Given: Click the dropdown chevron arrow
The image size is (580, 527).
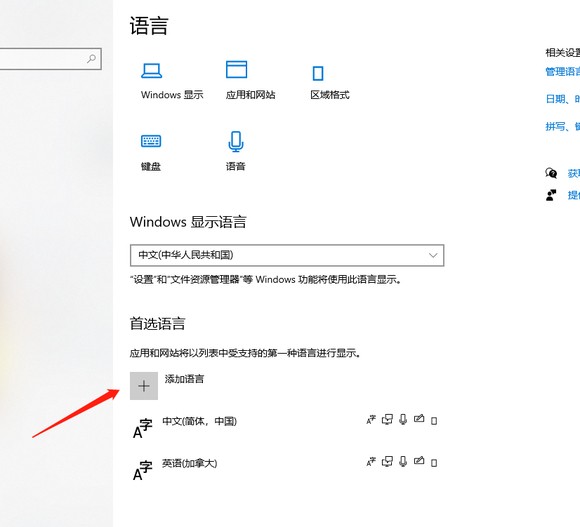Looking at the screenshot, I should pos(433,255).
